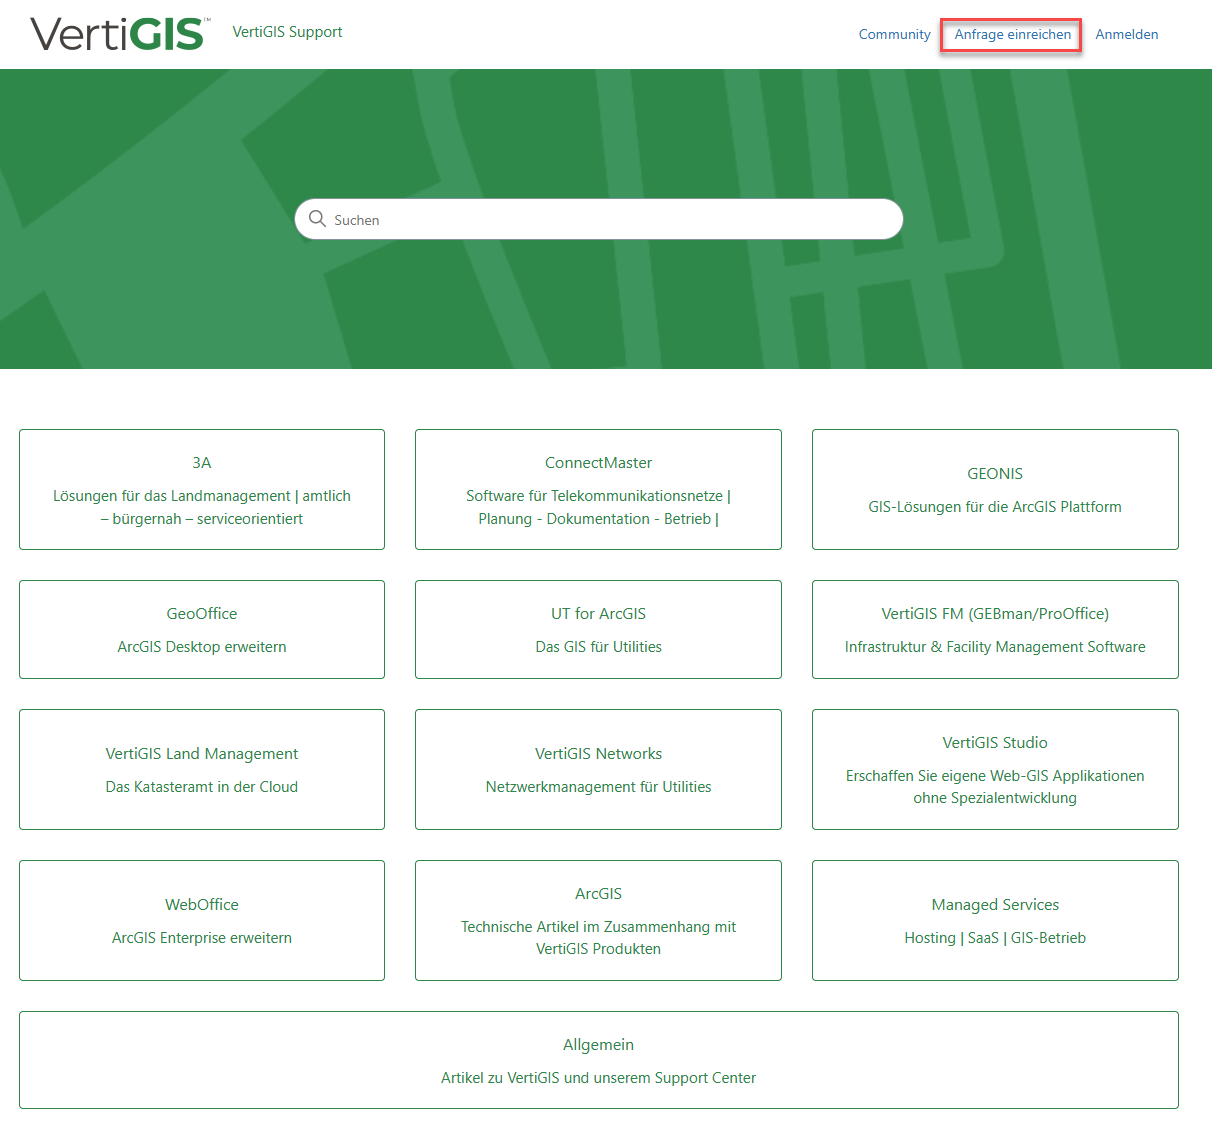
Task: Click the search magnifier icon
Action: click(x=317, y=219)
